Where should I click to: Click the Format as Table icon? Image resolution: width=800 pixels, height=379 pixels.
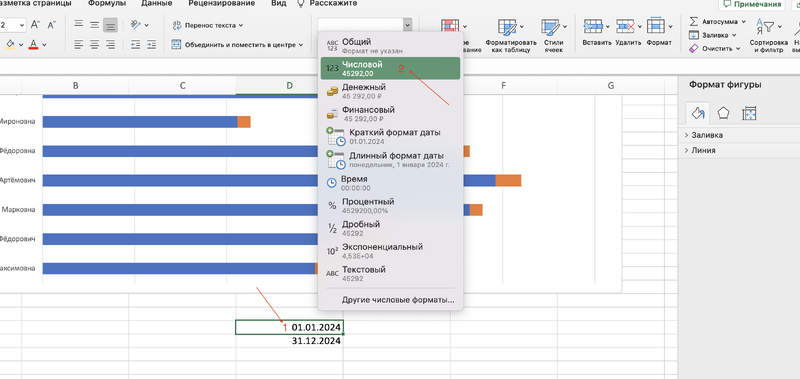coord(507,27)
